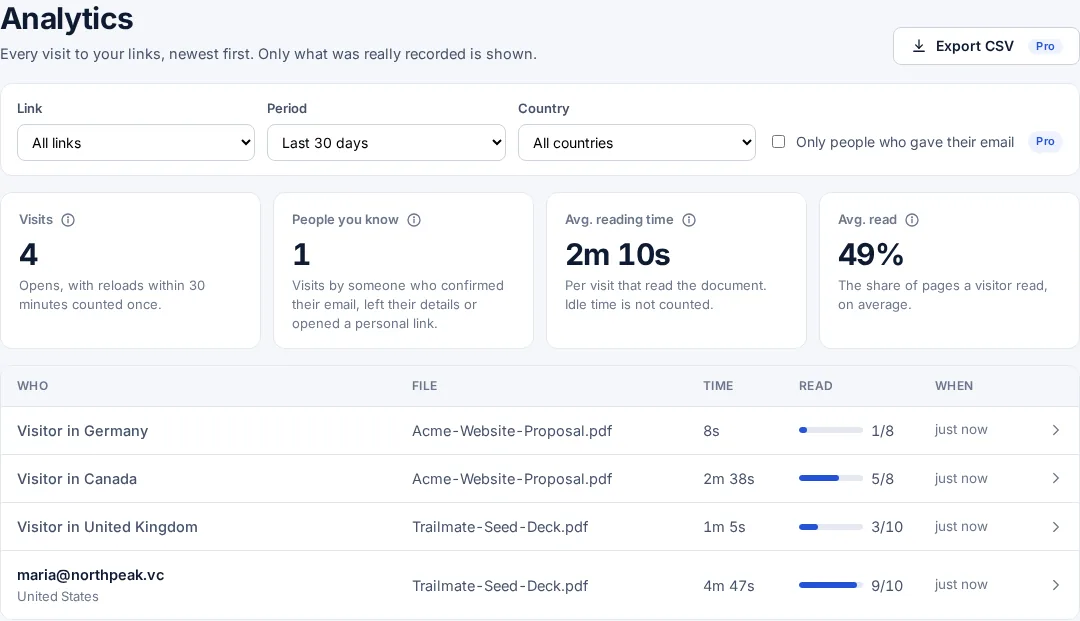The width and height of the screenshot is (1080, 621).
Task: Click Visitor in United Kingdom row name
Action: (107, 527)
